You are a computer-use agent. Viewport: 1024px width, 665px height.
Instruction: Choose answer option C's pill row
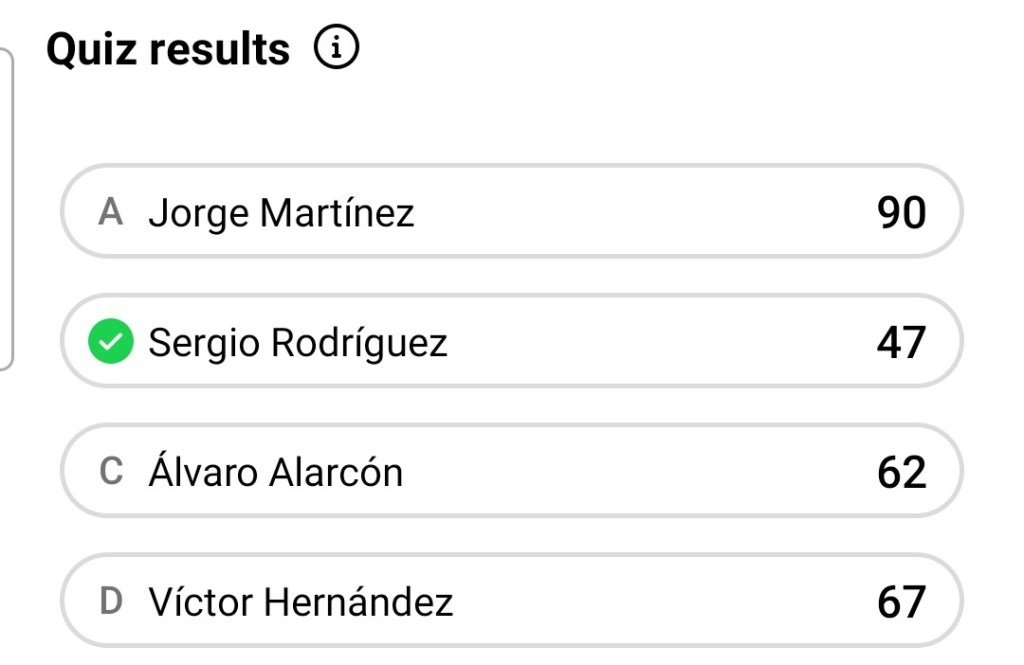[x=600, y=471]
